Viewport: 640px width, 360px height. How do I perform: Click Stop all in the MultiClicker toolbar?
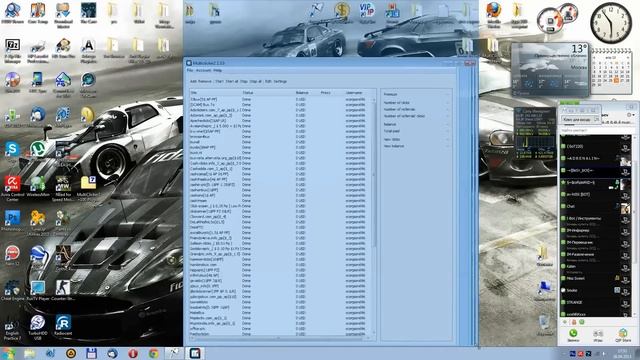[x=256, y=81]
